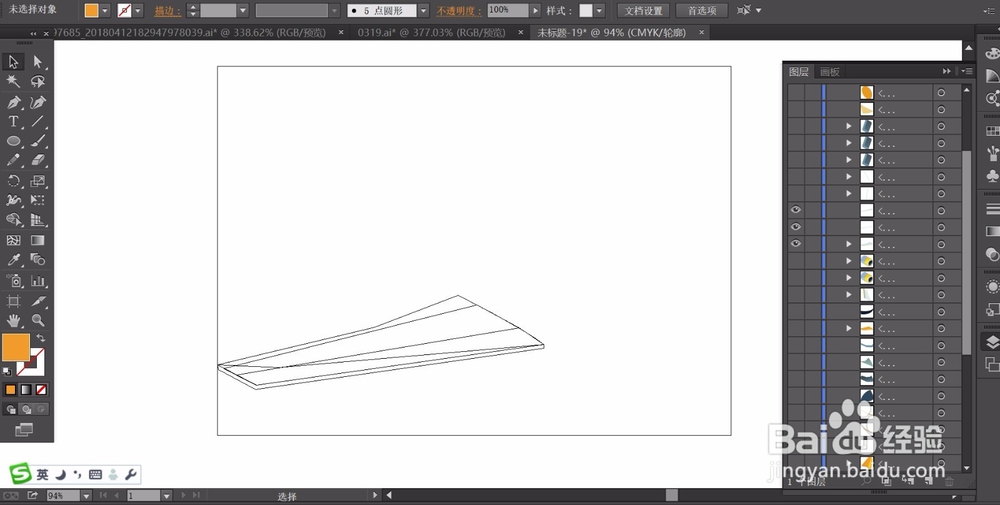Select the Eyedropper tool
This screenshot has width=1000, height=505.
13,260
